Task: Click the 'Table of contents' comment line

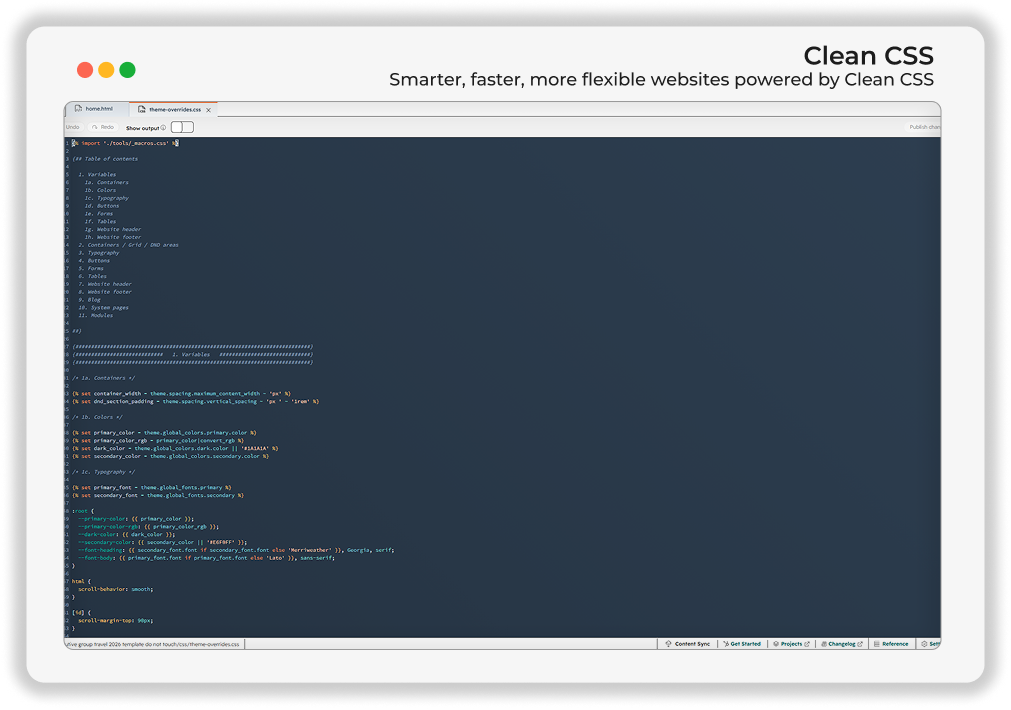Action: (105, 159)
